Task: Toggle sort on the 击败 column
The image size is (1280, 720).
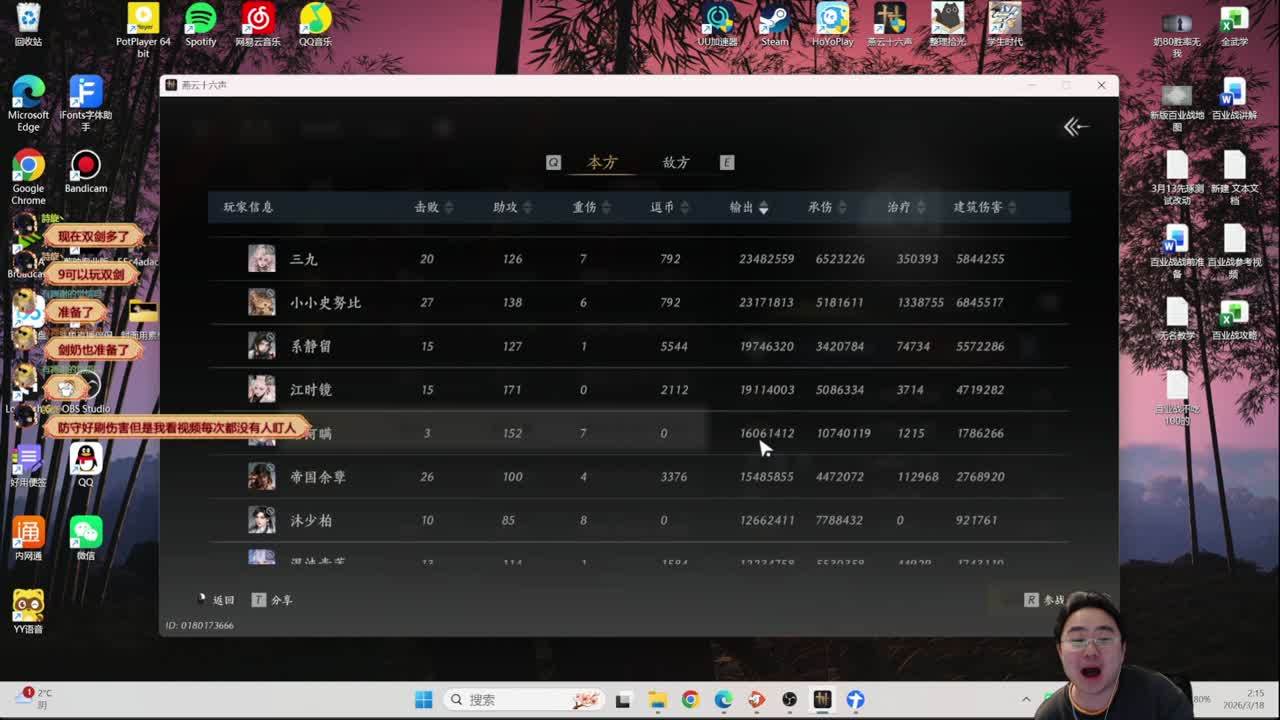Action: [x=448, y=207]
